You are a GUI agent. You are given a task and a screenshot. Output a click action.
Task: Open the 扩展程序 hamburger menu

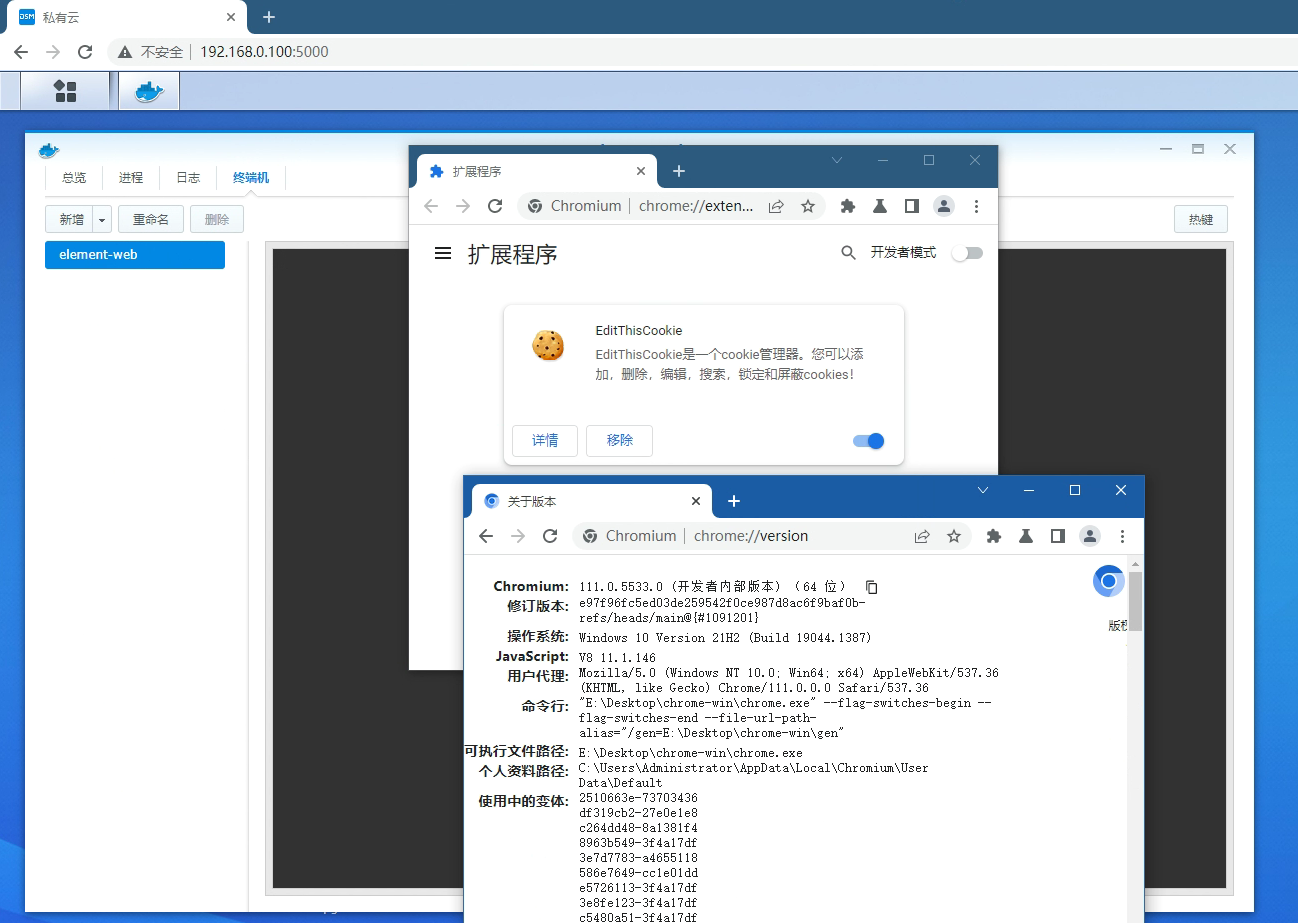coord(443,254)
